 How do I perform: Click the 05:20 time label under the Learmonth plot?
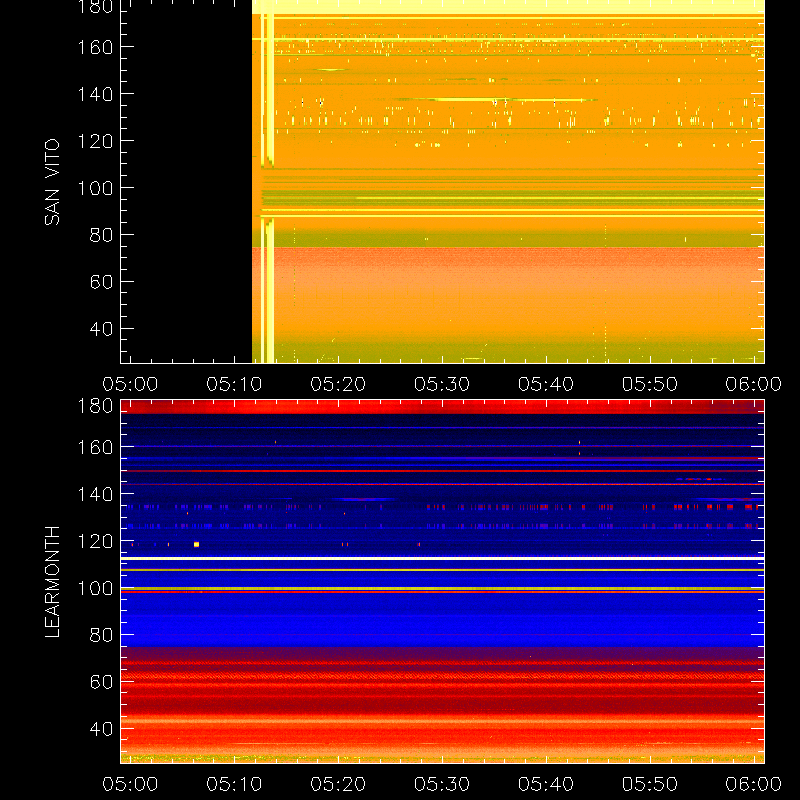tap(338, 784)
